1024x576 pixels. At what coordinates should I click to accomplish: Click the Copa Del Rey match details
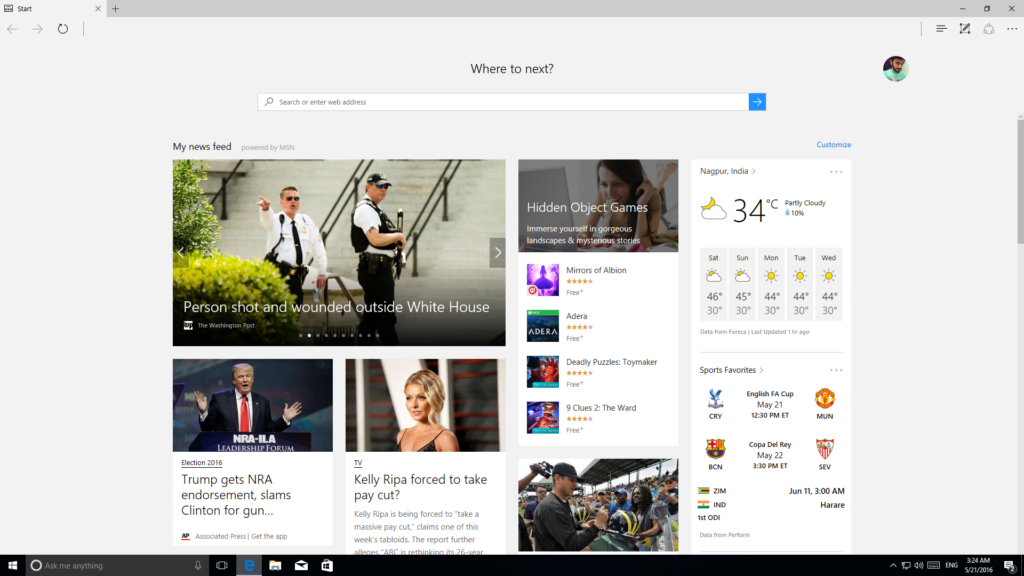coord(770,455)
